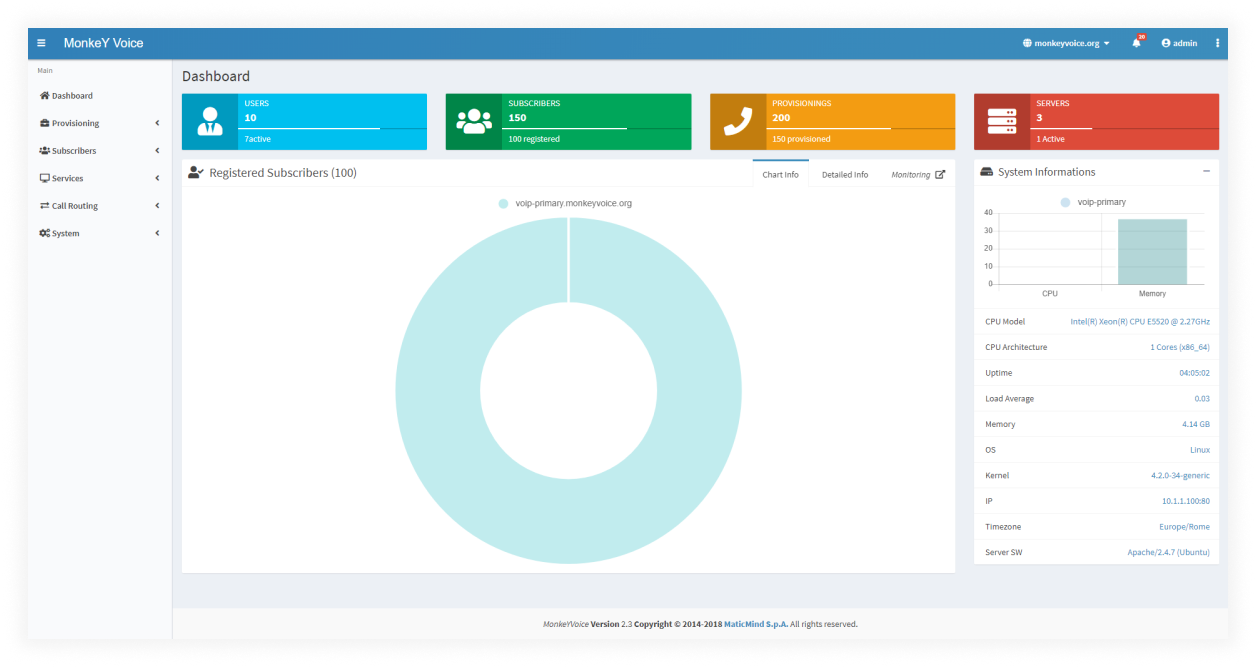Open System in the sidebar
1256x667 pixels.
coord(100,233)
